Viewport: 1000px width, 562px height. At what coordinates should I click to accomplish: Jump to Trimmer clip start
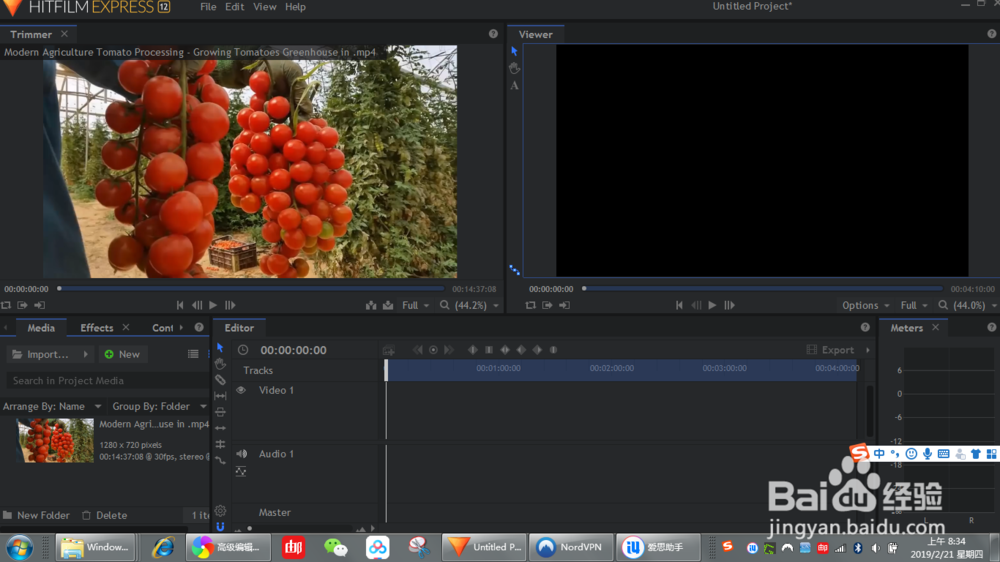[x=180, y=306]
